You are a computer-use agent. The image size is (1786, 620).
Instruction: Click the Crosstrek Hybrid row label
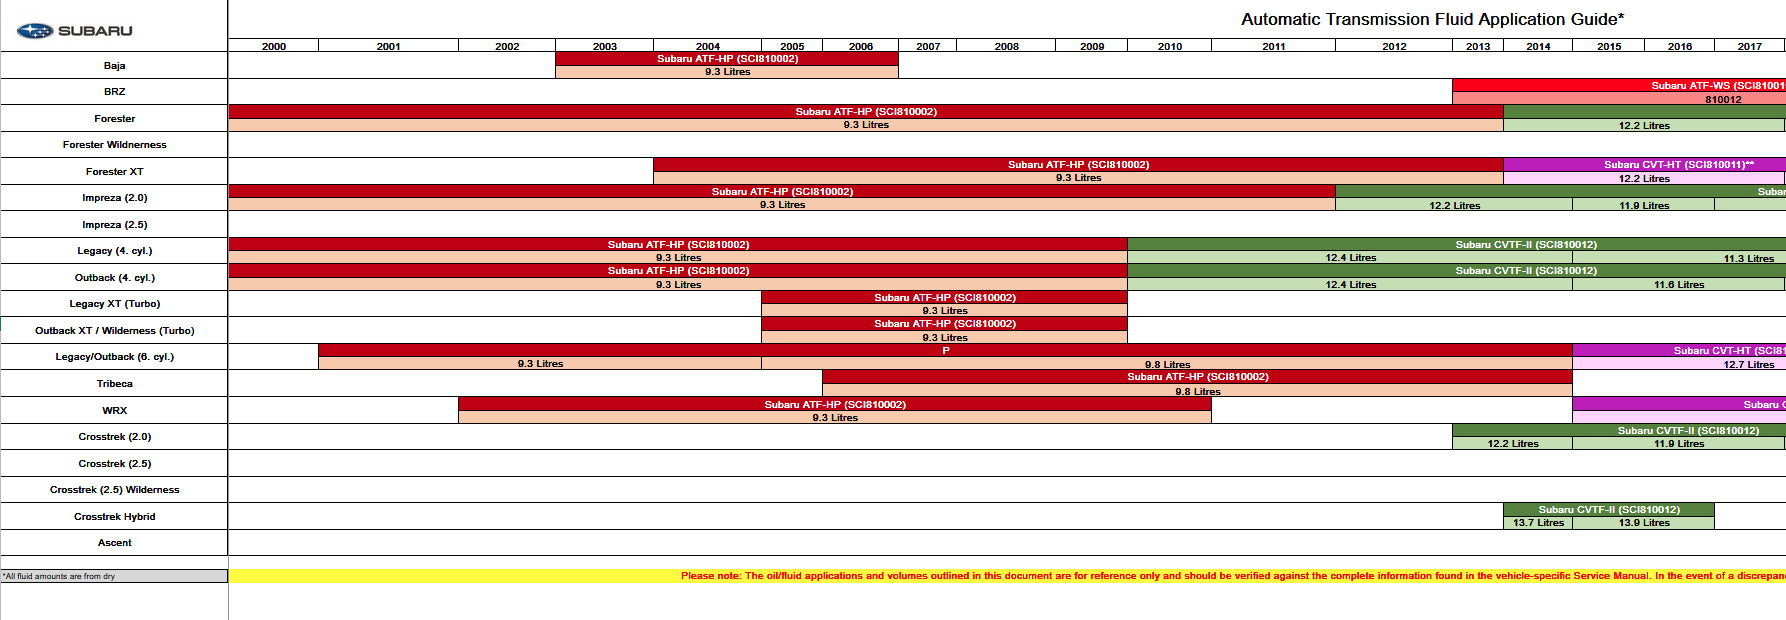[x=114, y=516]
